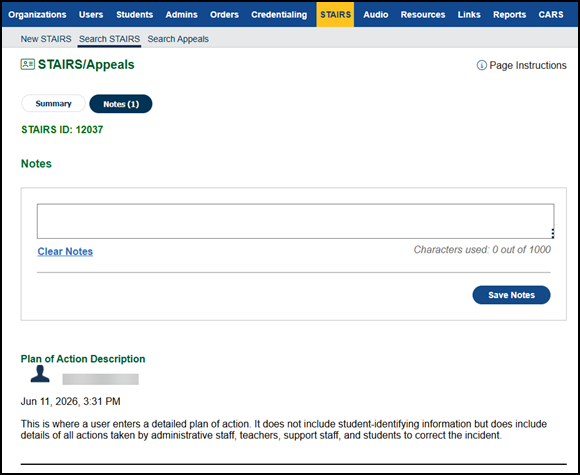The height and width of the screenshot is (475, 580).
Task: Click the Characters used: 0 out of 1000 text
Action: (x=482, y=250)
